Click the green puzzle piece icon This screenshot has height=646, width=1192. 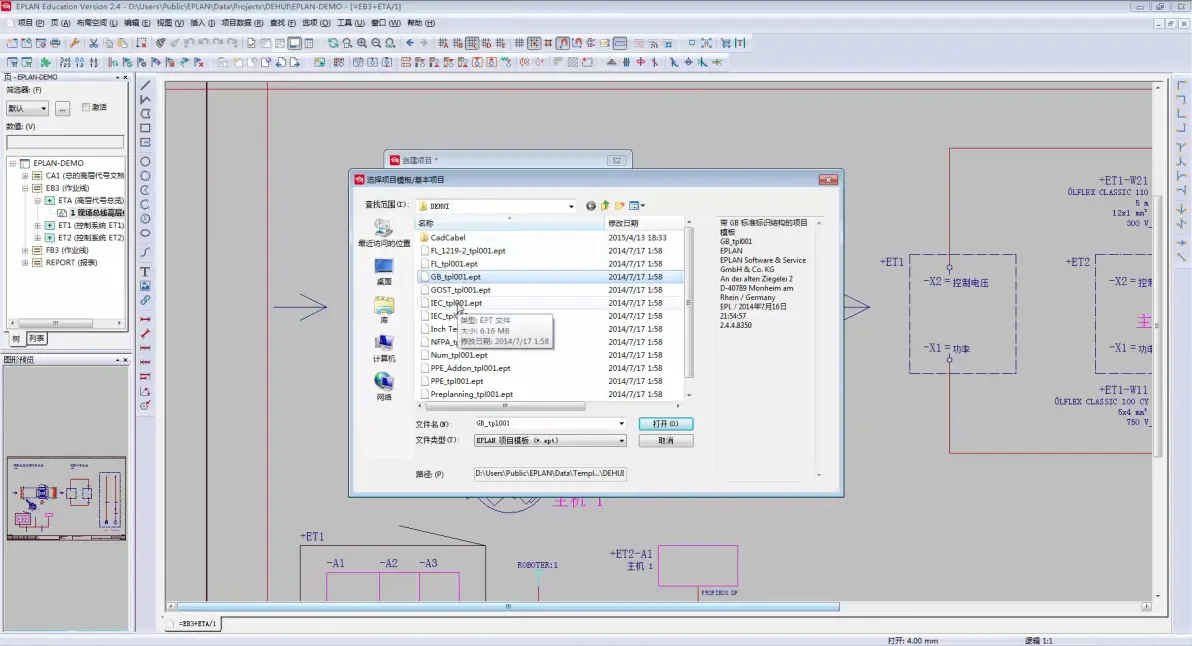point(46,62)
